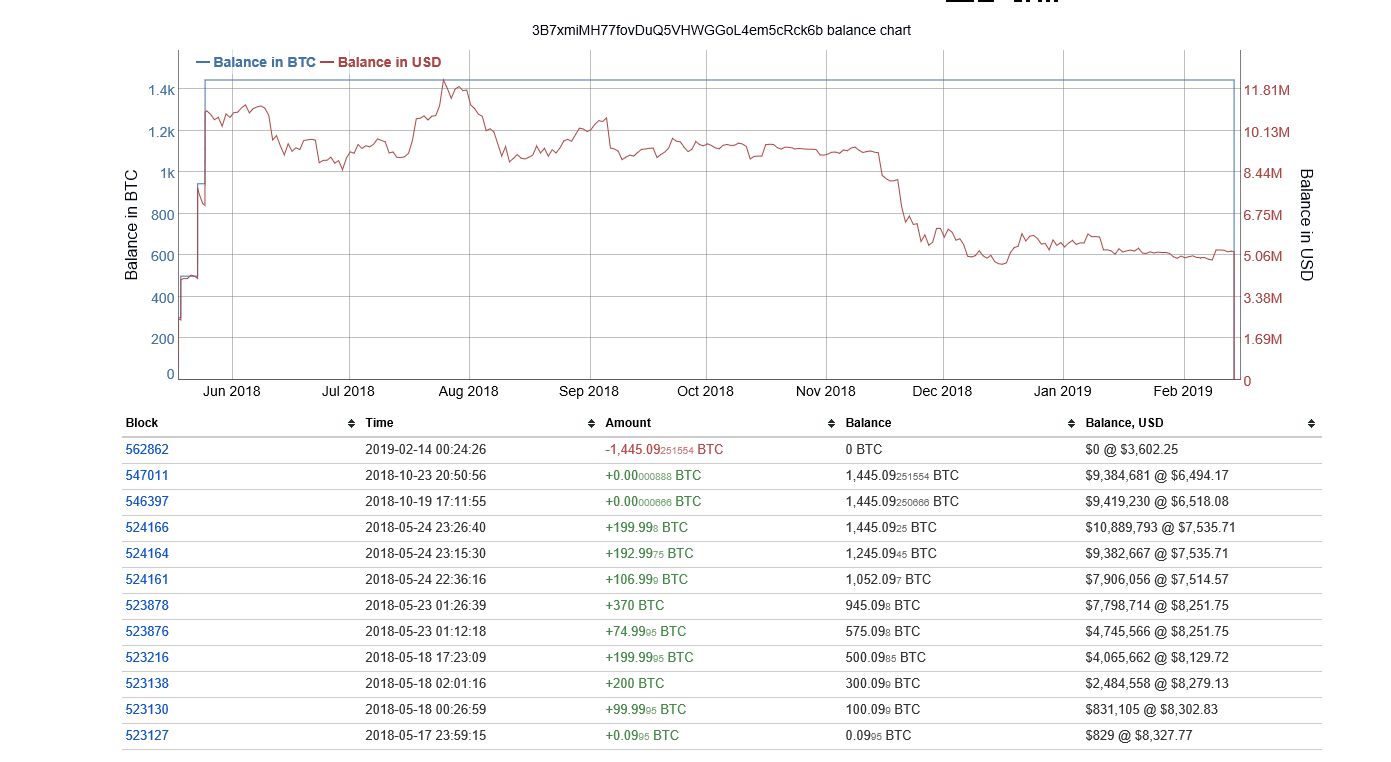1391x762 pixels.
Task: Click the sort arrows in the Block column header
Action: click(x=351, y=424)
